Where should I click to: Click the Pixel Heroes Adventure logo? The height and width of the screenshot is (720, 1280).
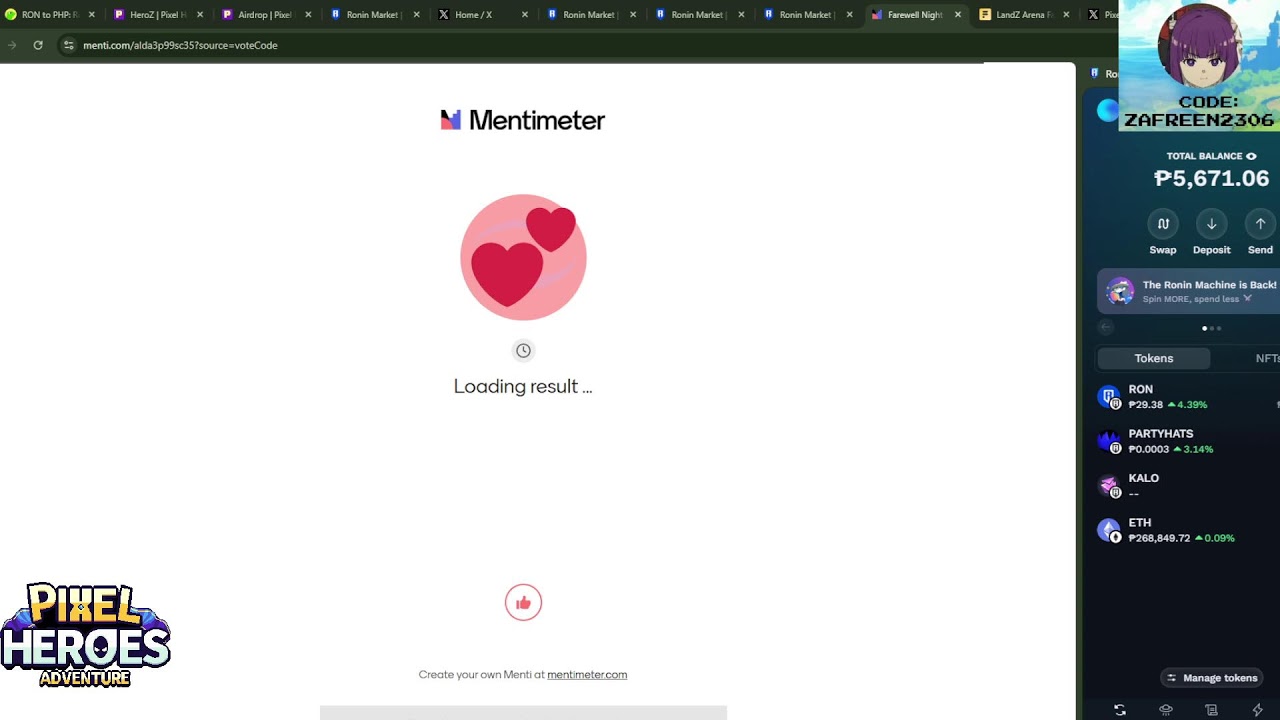coord(86,635)
